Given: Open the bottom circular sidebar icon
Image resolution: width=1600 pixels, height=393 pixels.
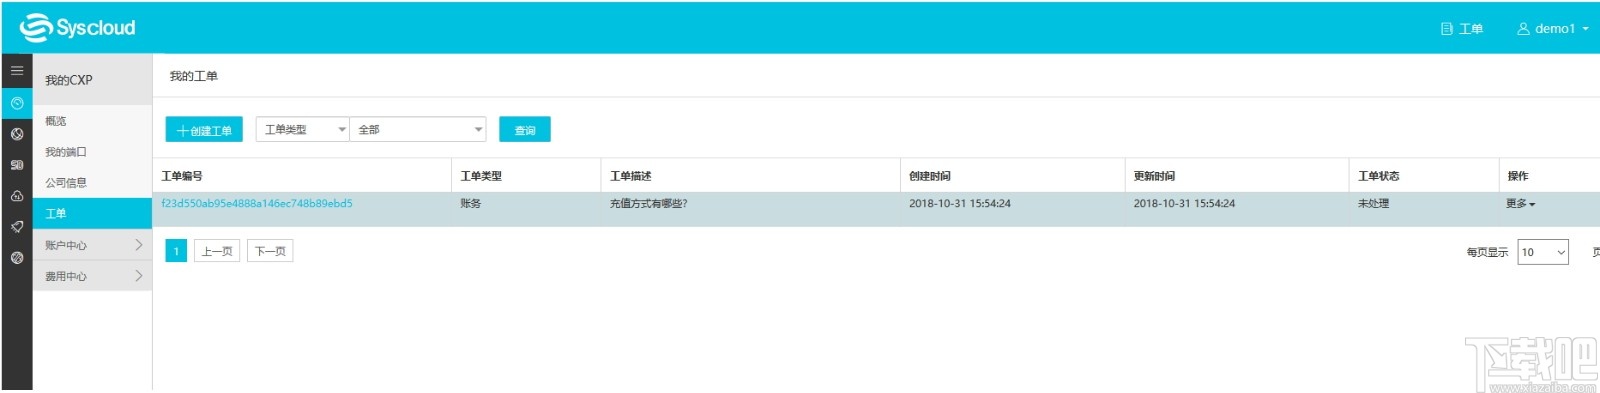Looking at the screenshot, I should [x=17, y=258].
